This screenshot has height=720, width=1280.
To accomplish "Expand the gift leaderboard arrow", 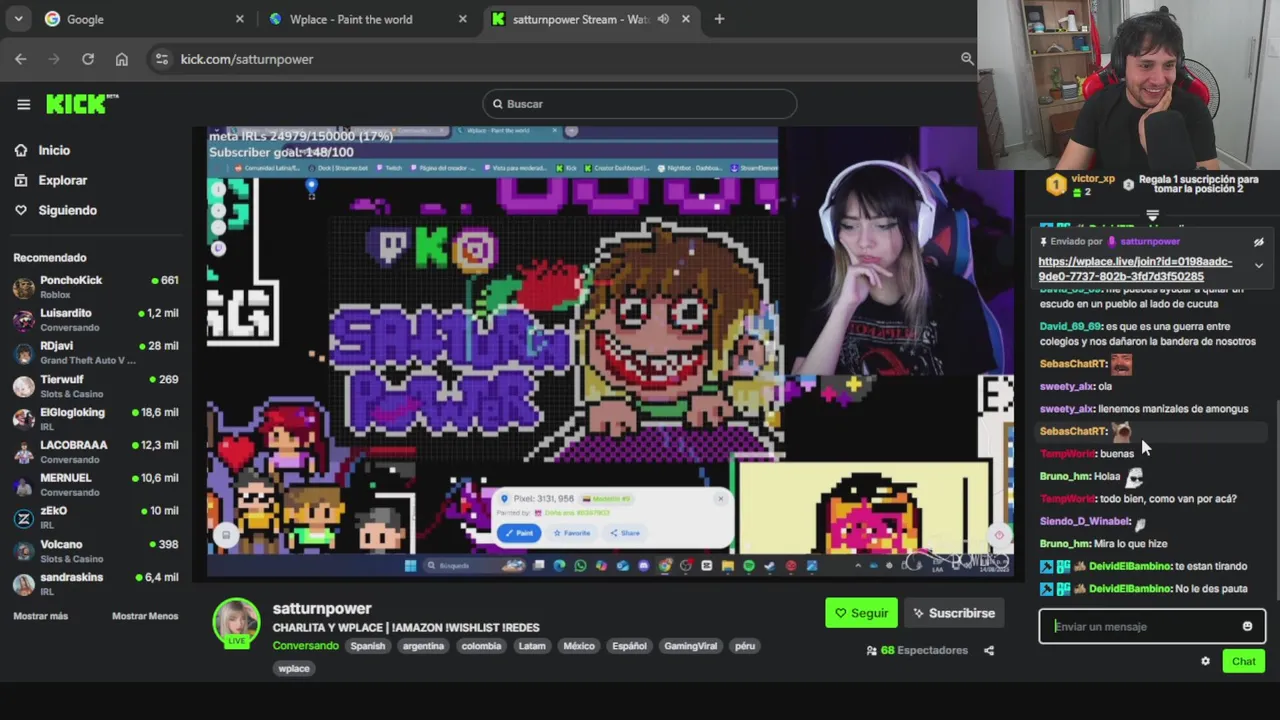I will (1152, 216).
